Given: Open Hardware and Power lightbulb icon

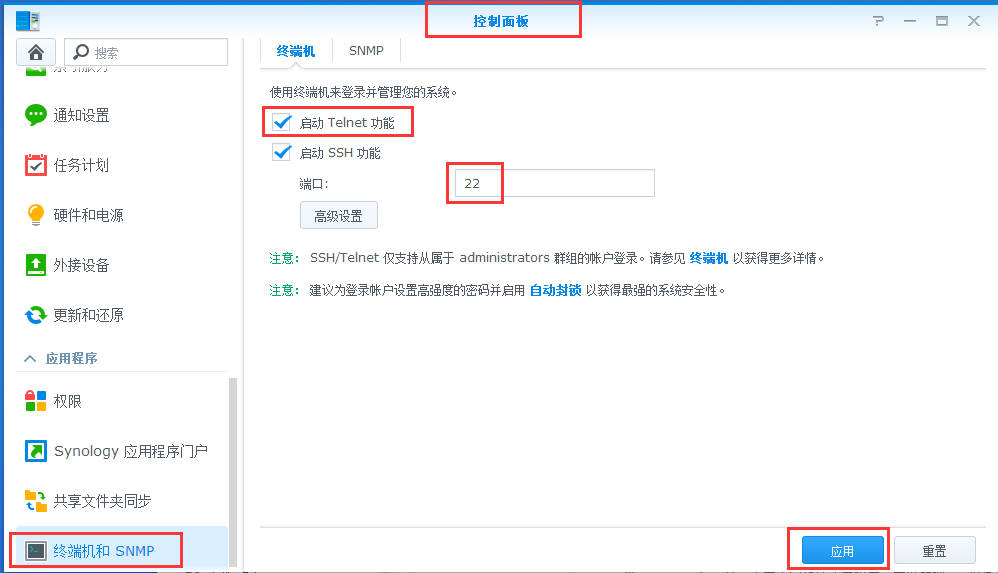Looking at the screenshot, I should tap(36, 215).
